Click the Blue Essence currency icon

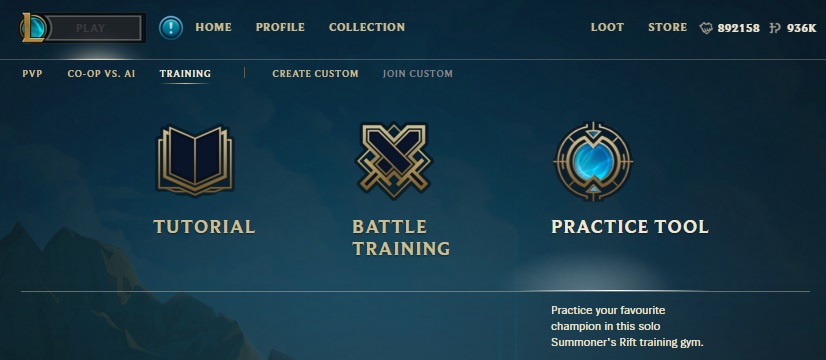click(706, 28)
